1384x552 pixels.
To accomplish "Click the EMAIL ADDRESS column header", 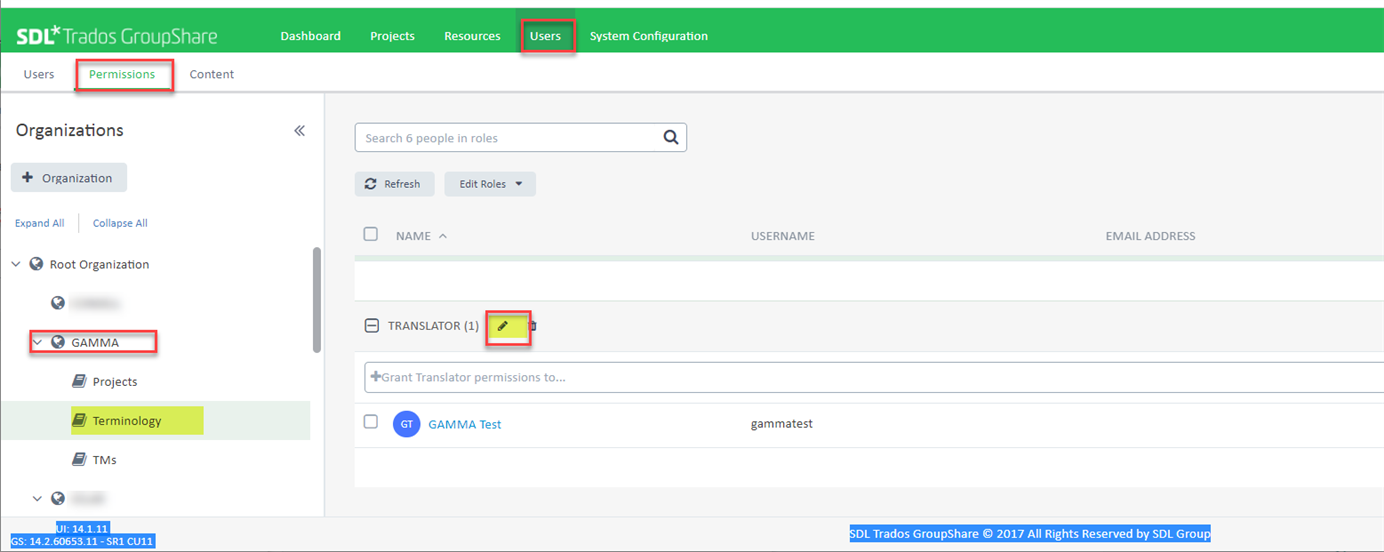I will coord(1150,236).
